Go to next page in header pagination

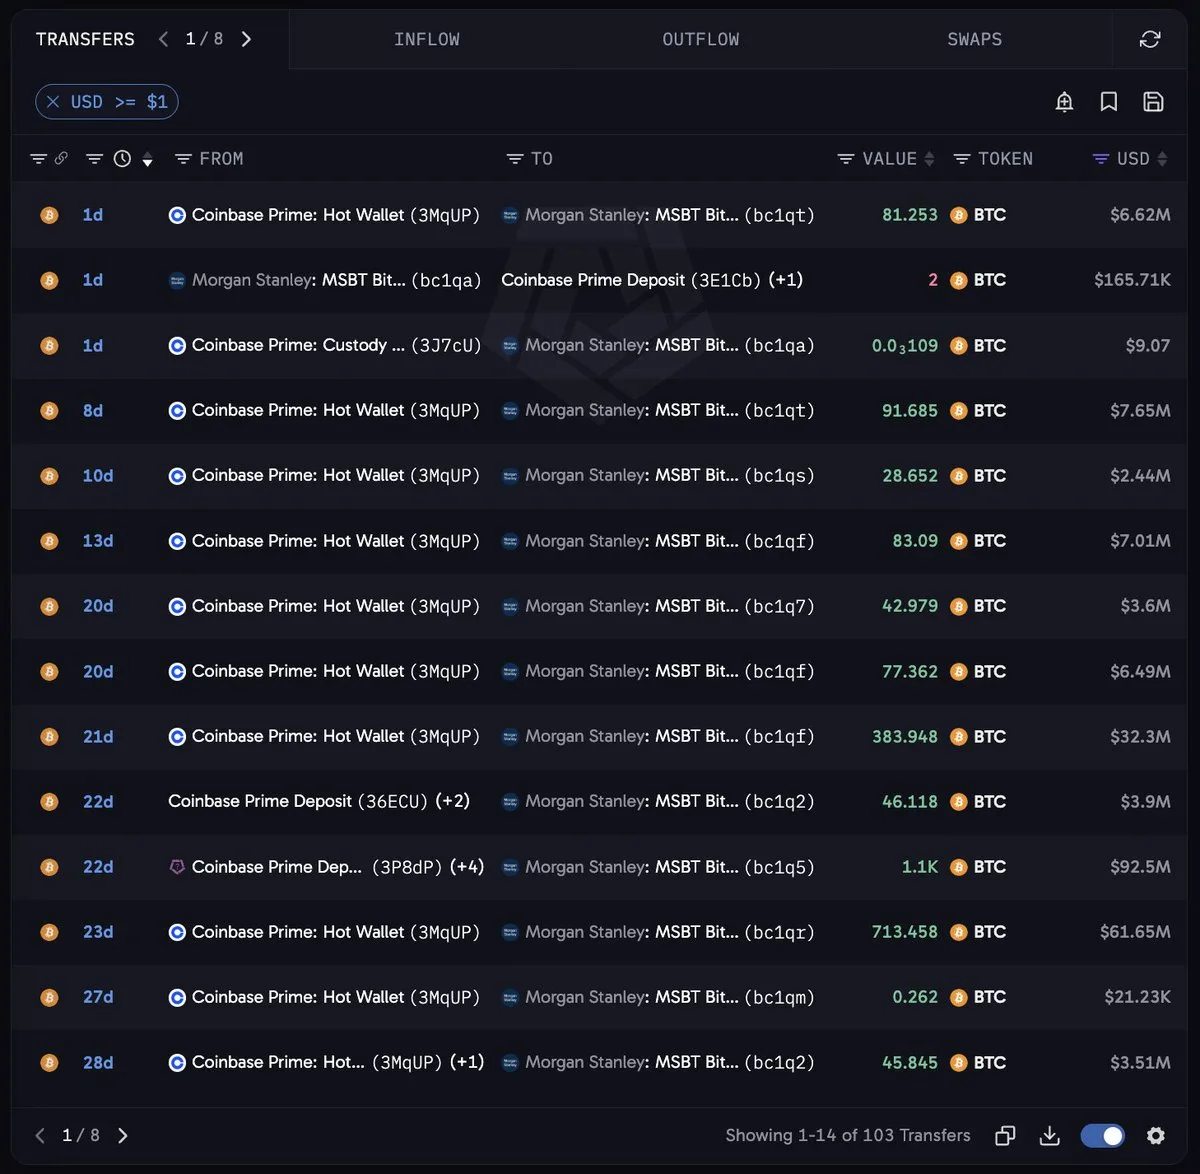point(246,39)
